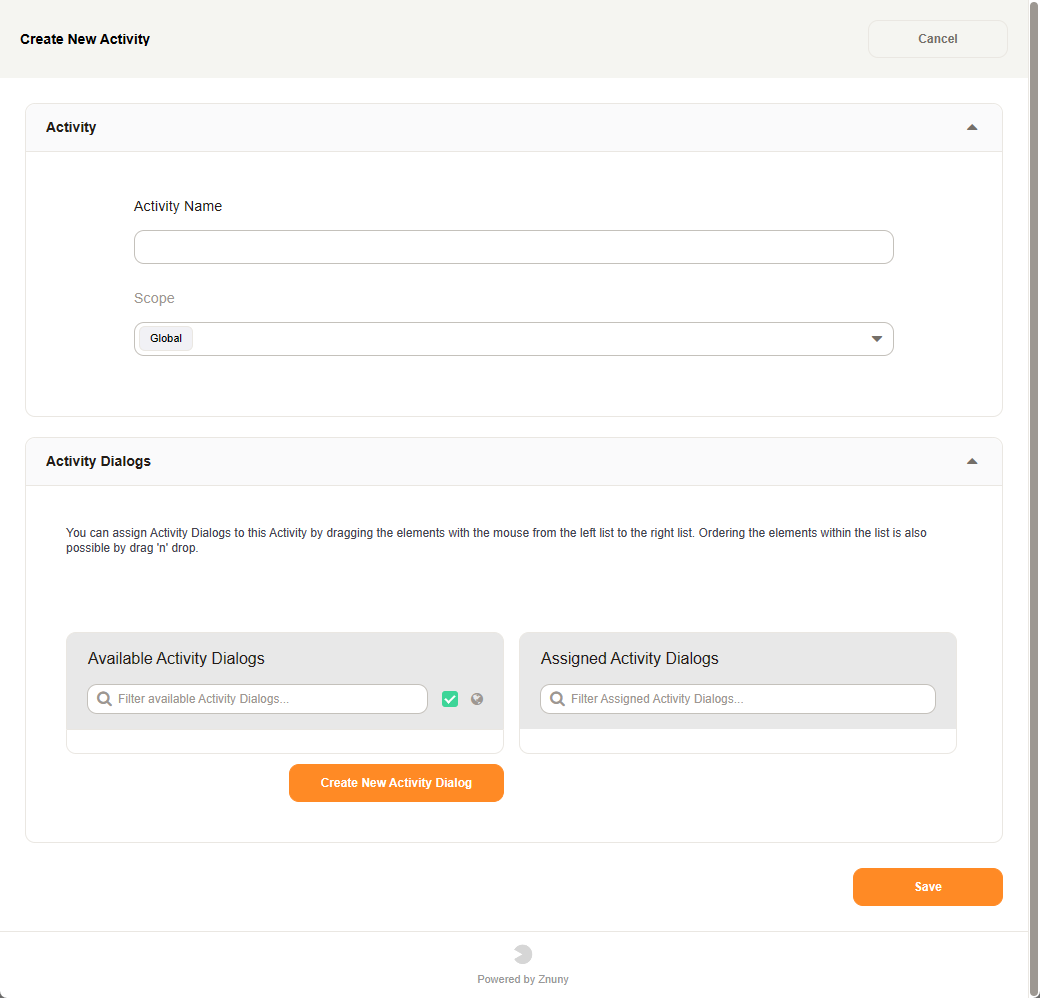Click the Activity Dialogs section header
Image resolution: width=1040 pixels, height=998 pixels.
pos(98,461)
